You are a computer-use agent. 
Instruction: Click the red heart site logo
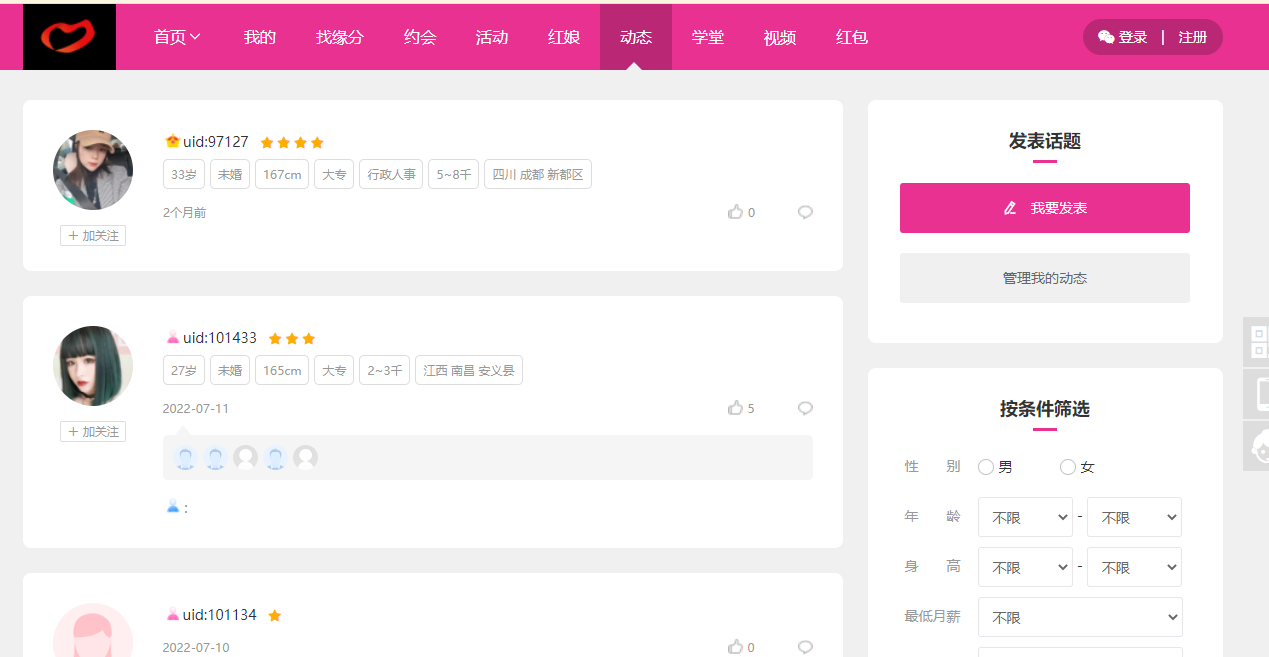(x=69, y=37)
